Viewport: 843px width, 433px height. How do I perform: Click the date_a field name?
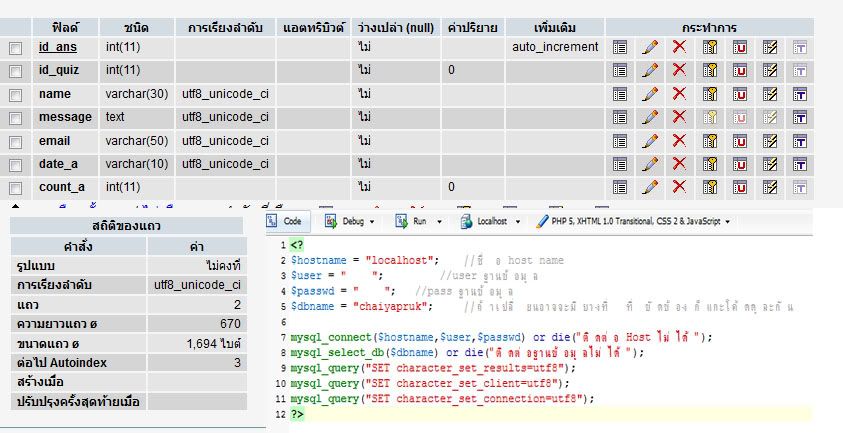click(x=60, y=164)
